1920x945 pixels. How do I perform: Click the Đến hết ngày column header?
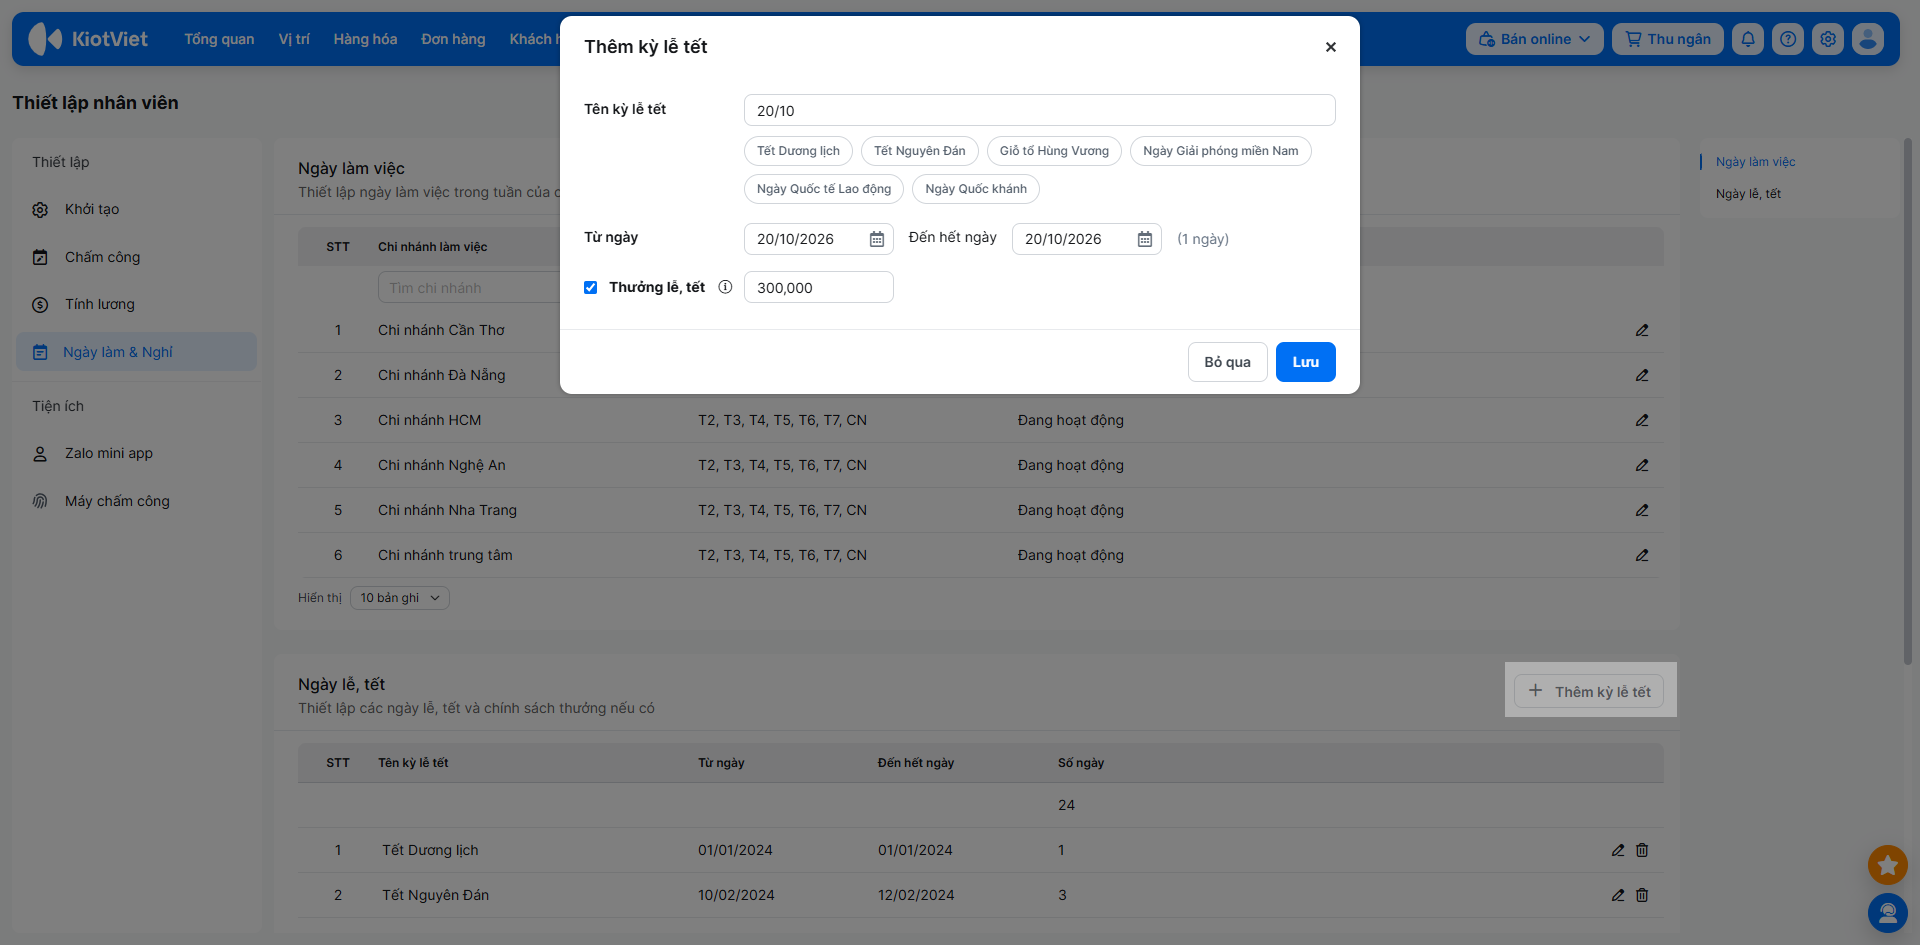916,763
